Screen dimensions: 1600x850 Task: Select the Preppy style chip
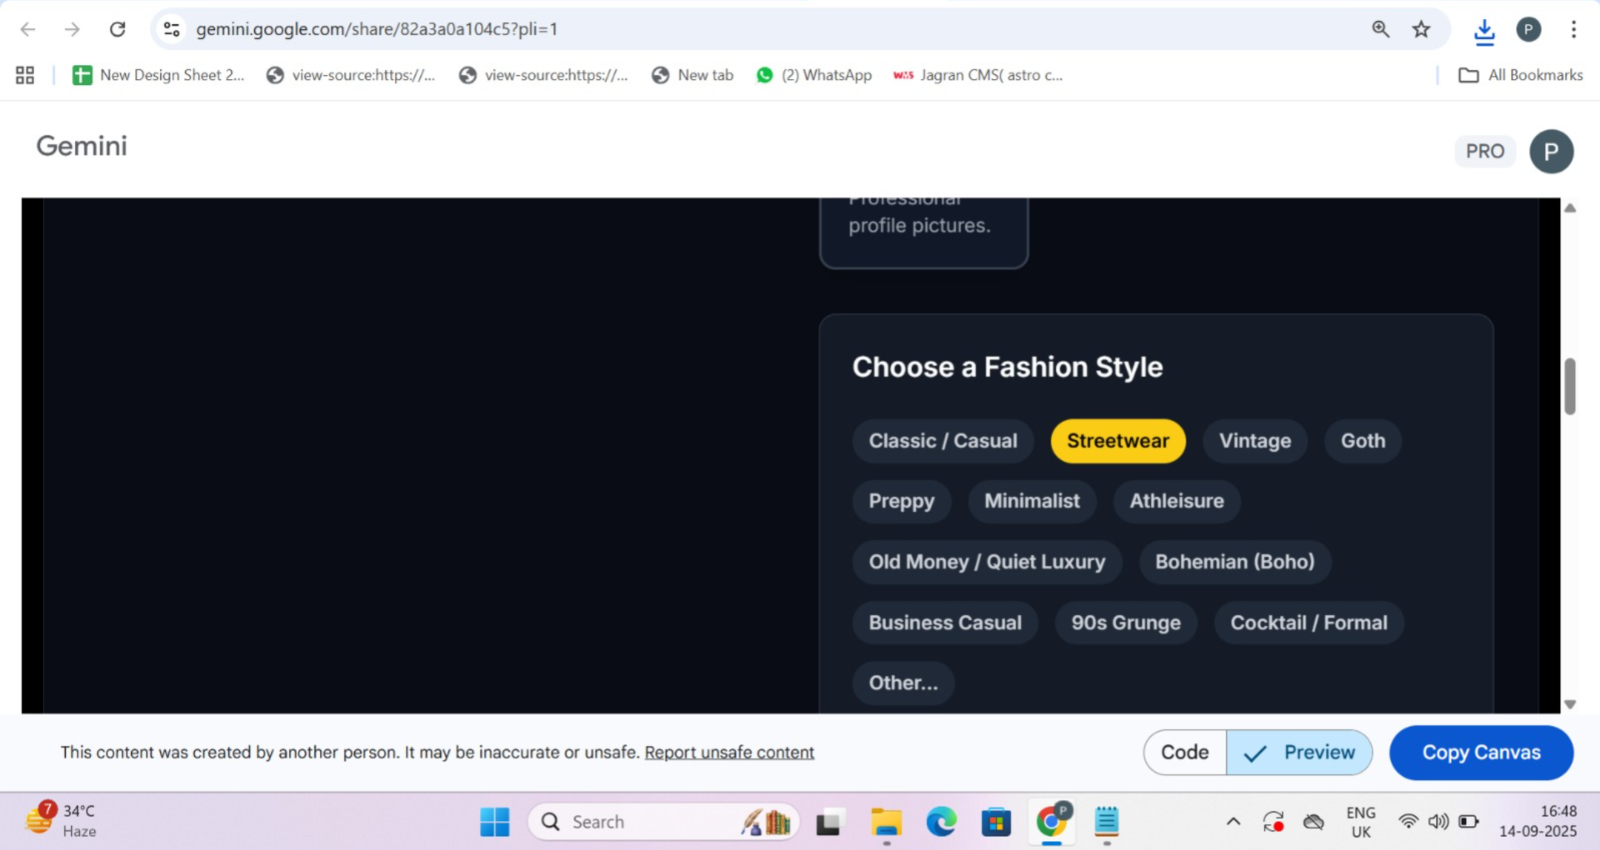click(x=901, y=501)
